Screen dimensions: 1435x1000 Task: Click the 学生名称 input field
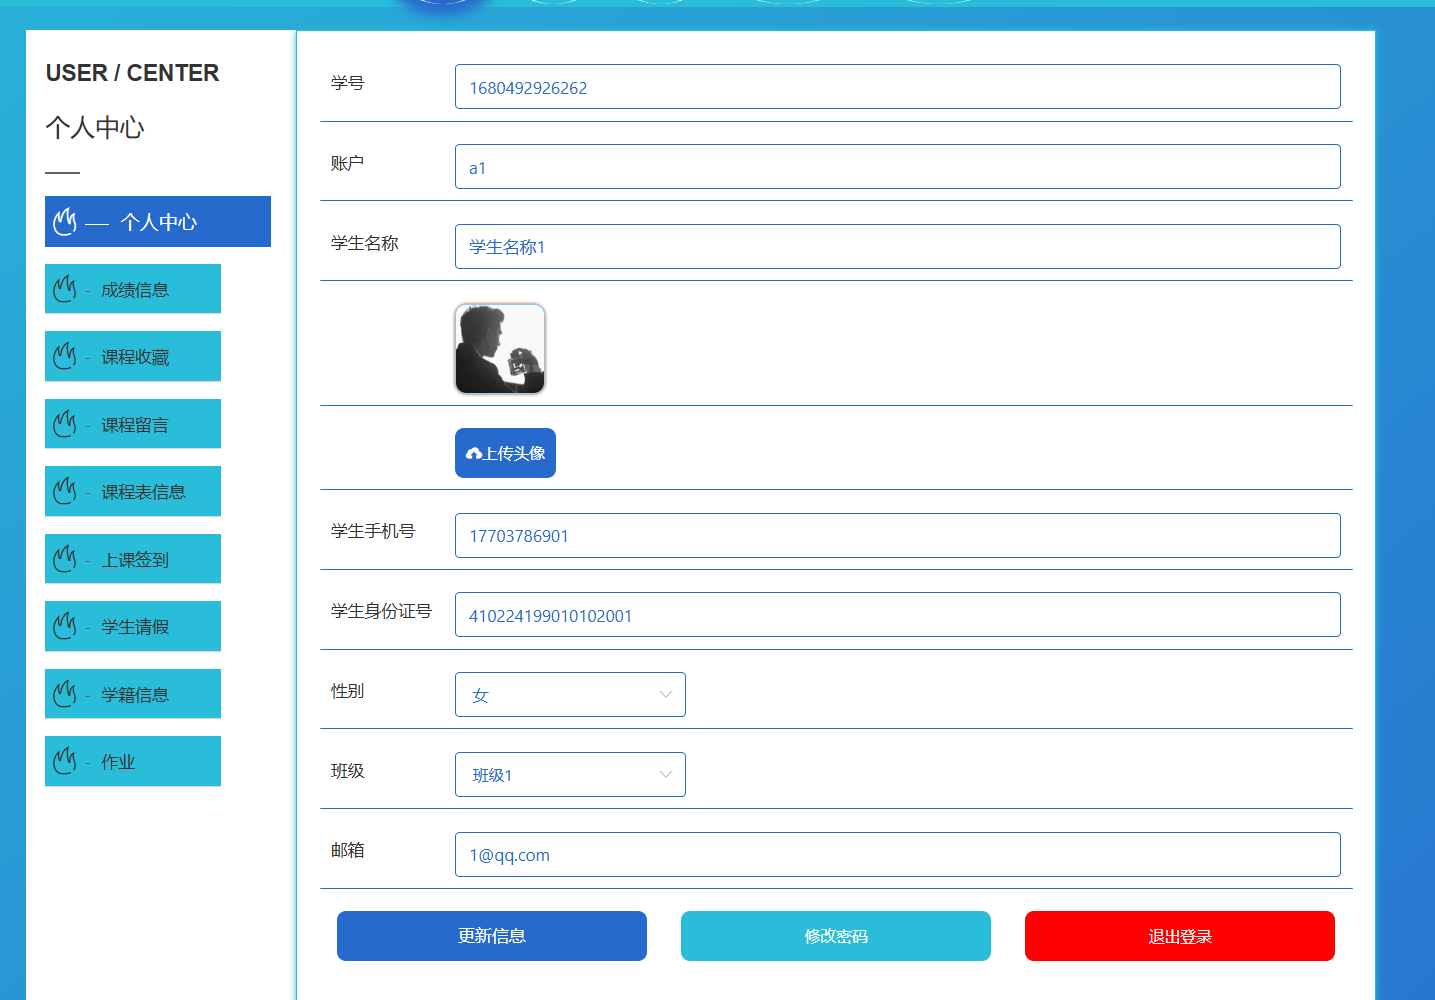[898, 247]
